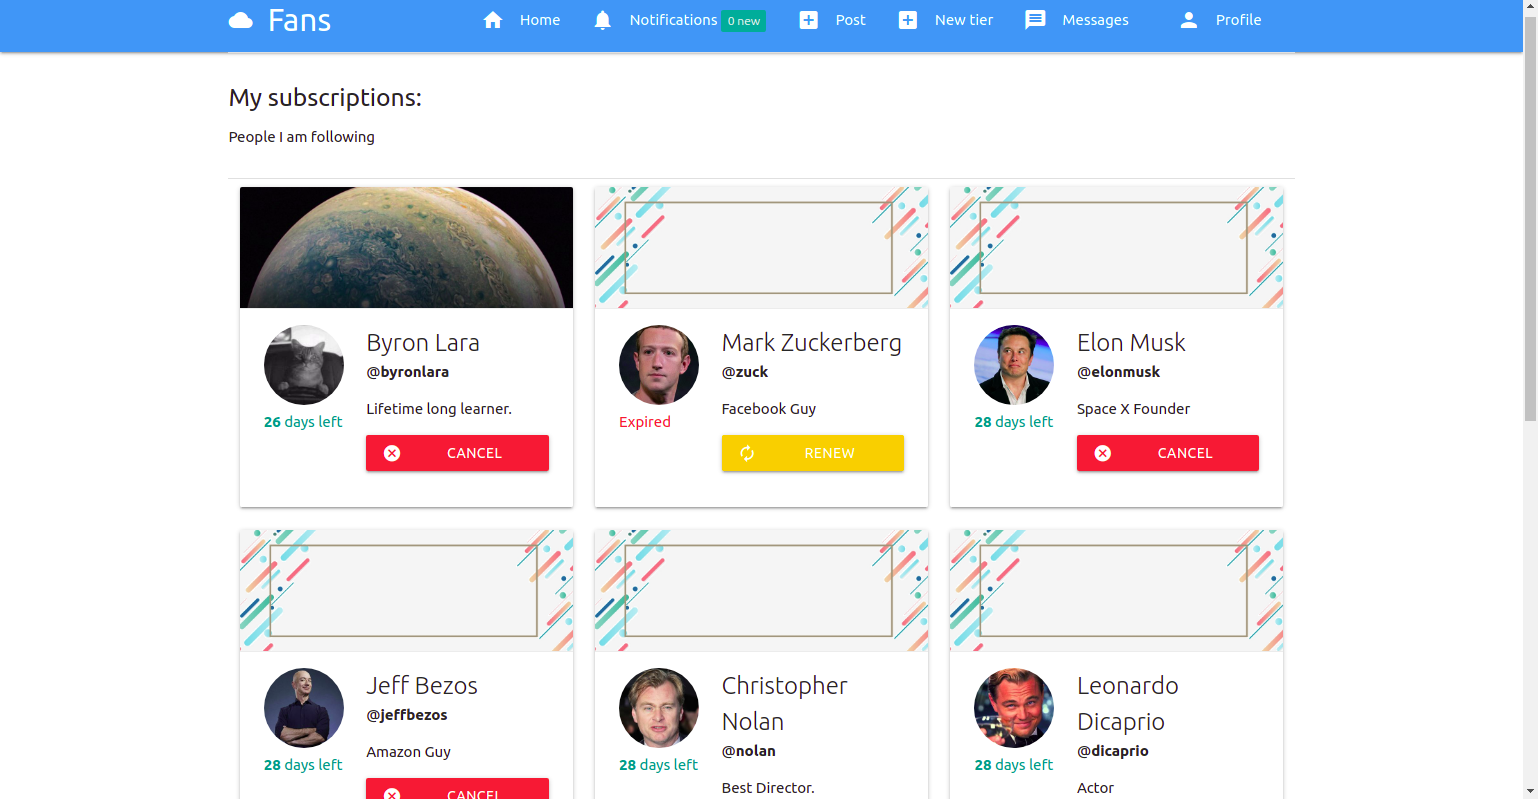
Task: Click '28 days left' under Leonardo Dicaprio
Action: click(1014, 765)
